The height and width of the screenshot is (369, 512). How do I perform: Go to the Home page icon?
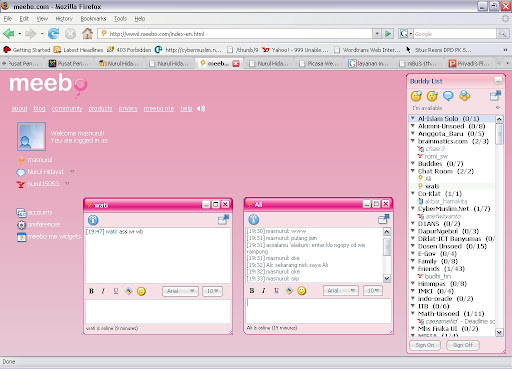pyautogui.click(x=88, y=33)
